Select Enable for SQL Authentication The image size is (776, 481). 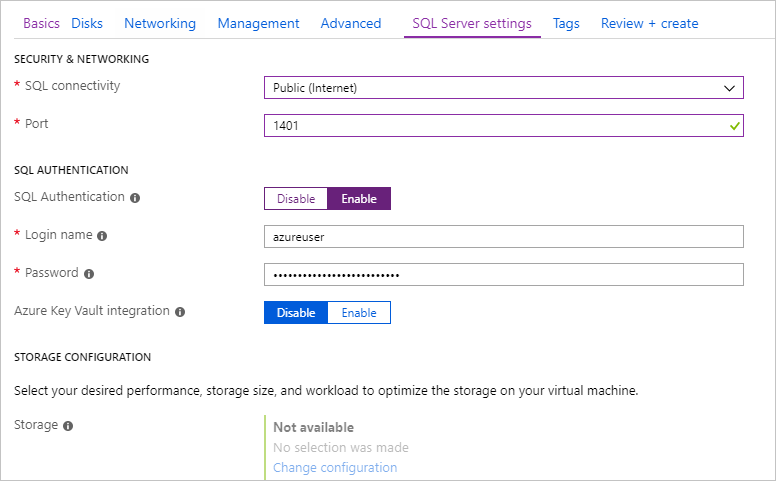(x=359, y=199)
